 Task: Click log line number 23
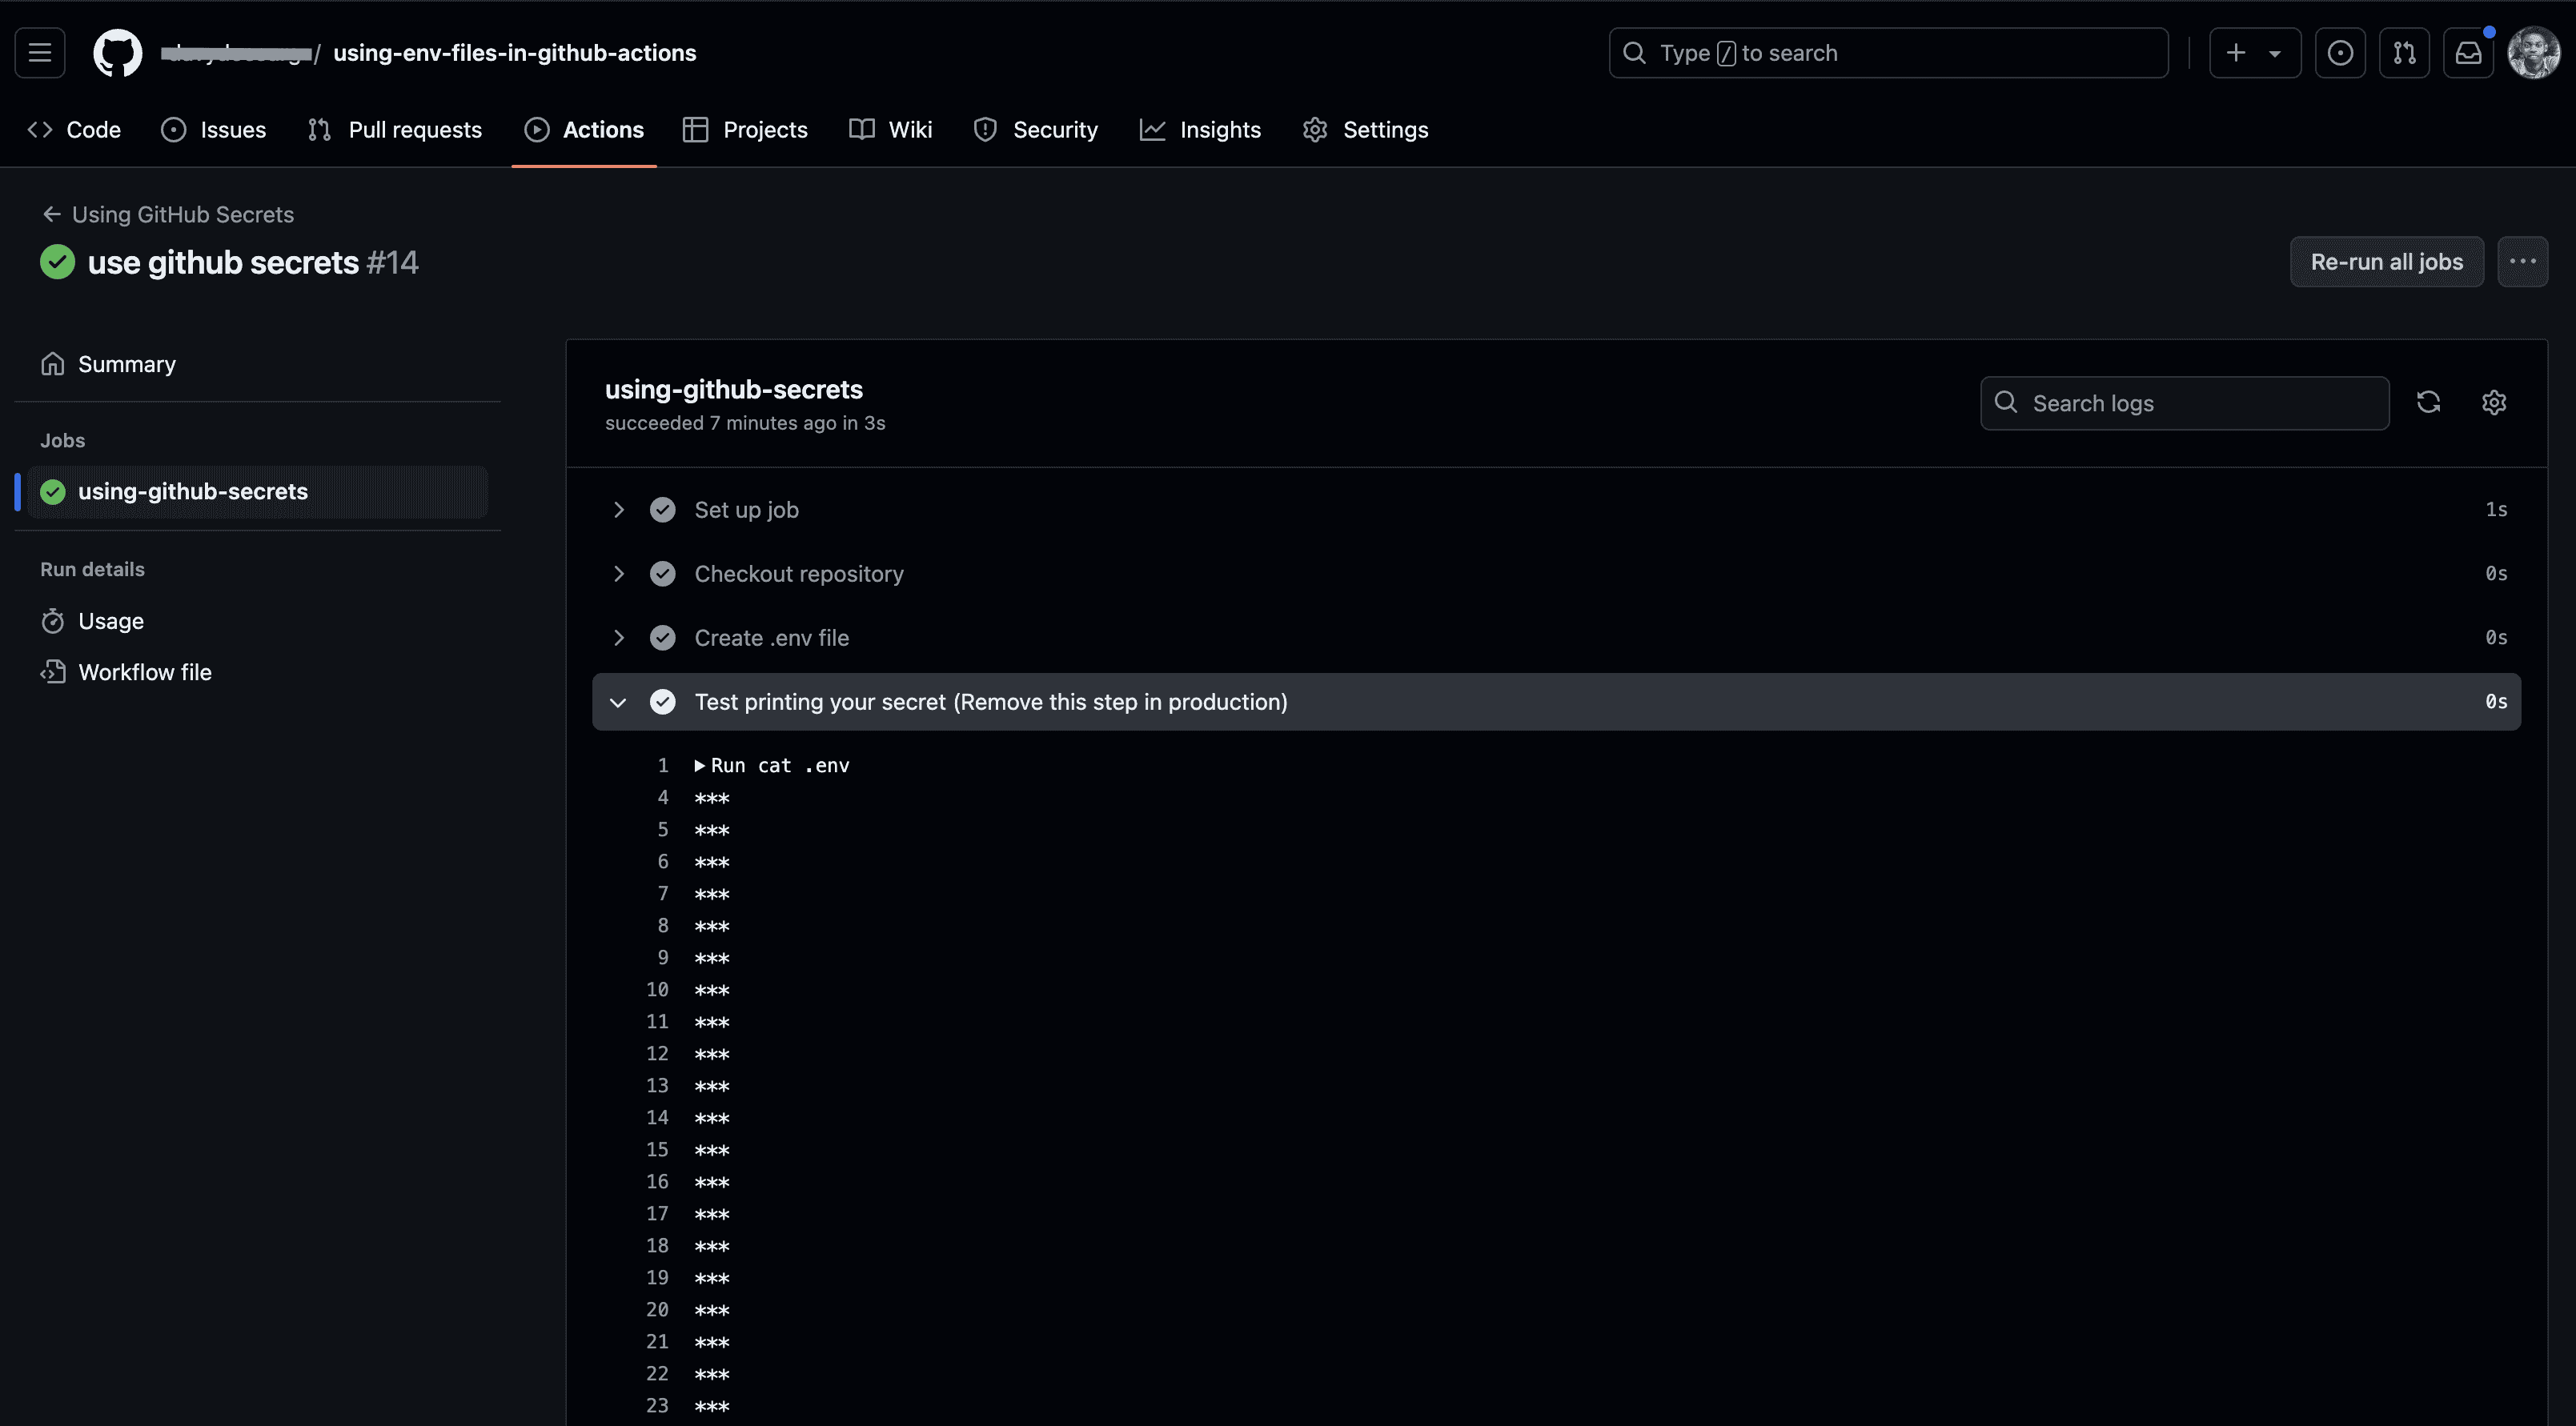pos(657,1406)
